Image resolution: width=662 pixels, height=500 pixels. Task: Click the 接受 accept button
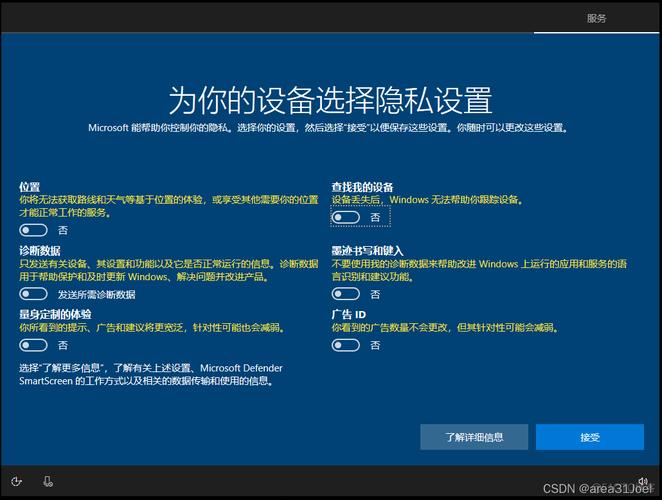[x=590, y=437]
